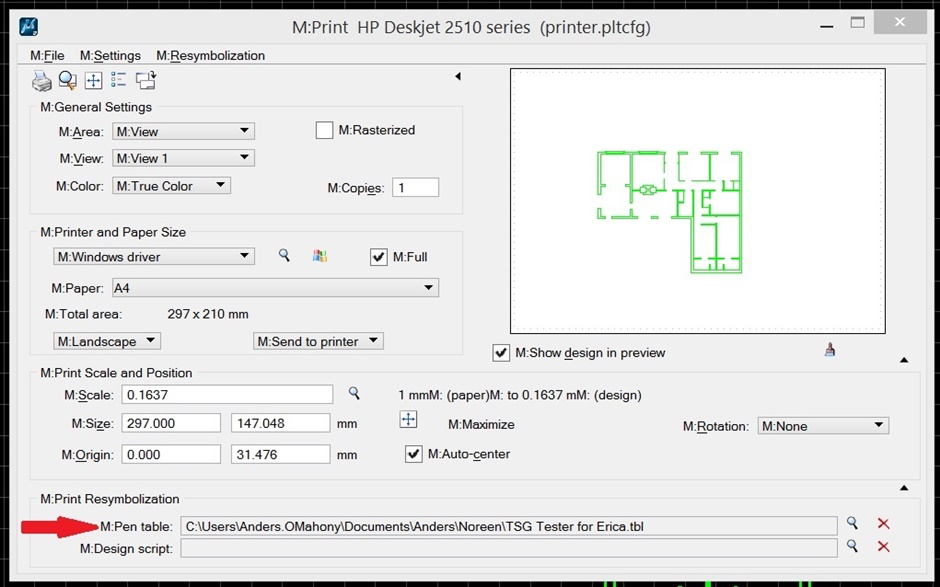
Task: Toggle the Rasterized checkbox
Action: click(x=324, y=130)
